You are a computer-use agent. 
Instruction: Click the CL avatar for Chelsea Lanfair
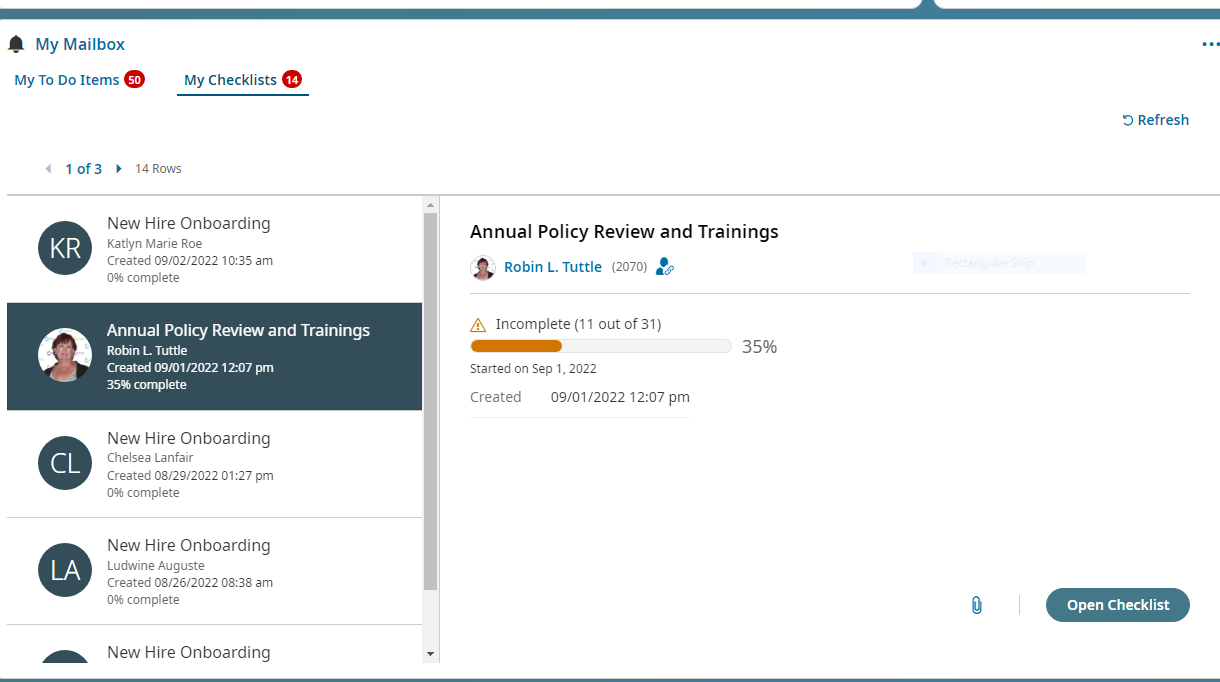pos(65,463)
